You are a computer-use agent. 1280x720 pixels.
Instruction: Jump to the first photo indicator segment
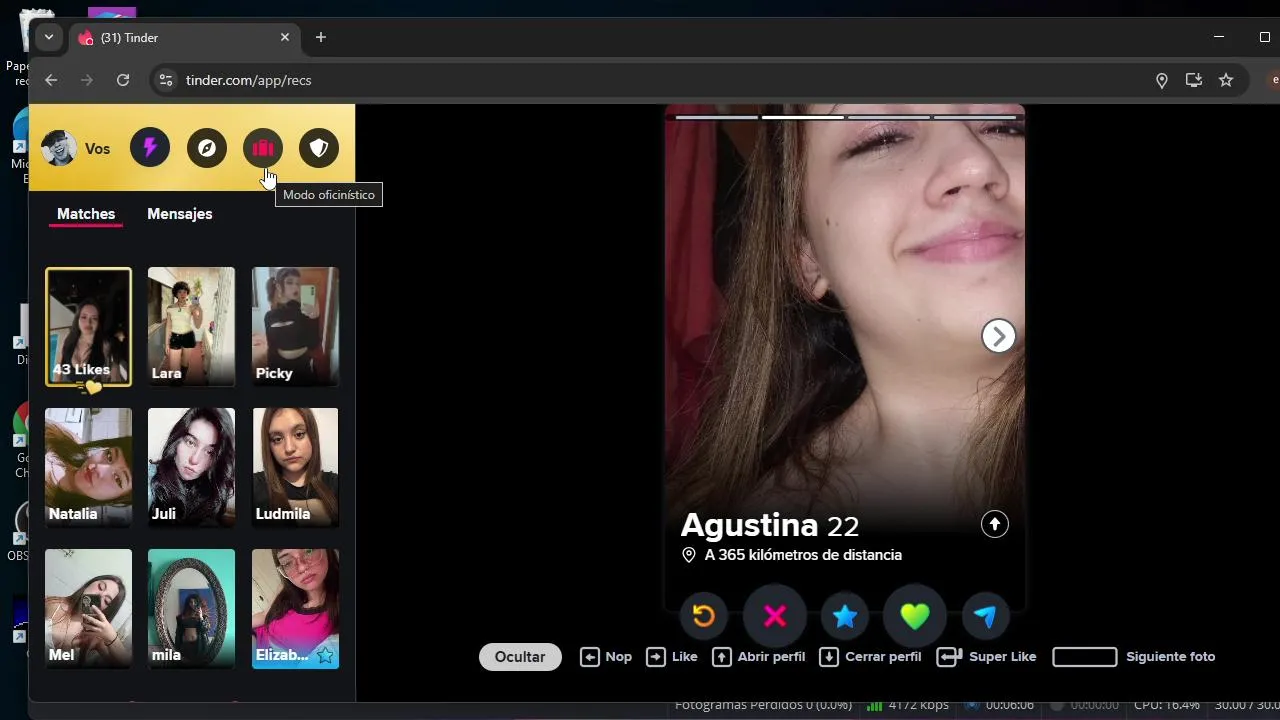pos(717,117)
